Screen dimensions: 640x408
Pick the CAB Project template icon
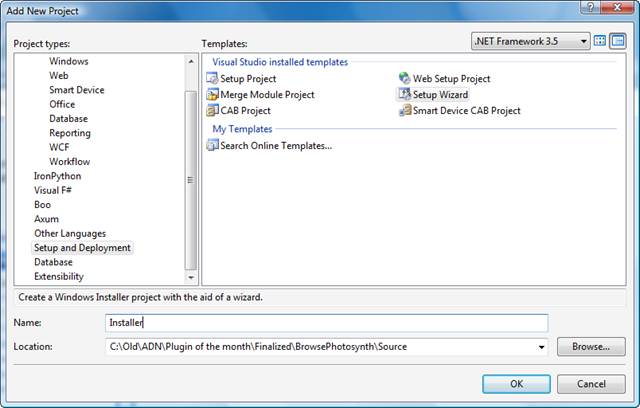tap(212, 111)
